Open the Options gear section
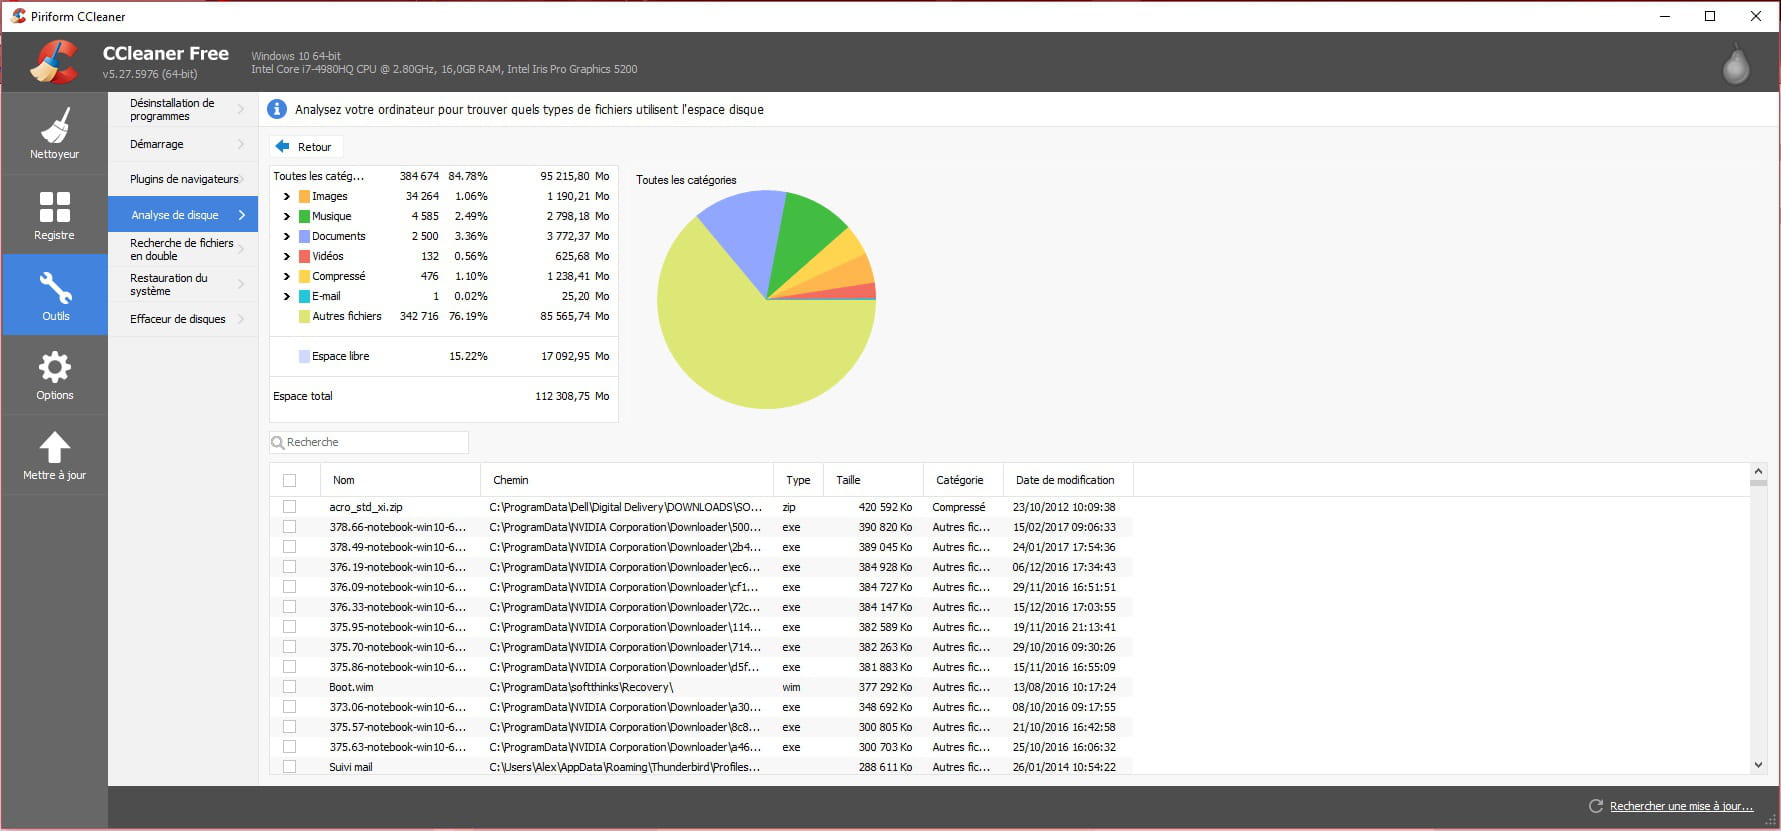Viewport: 1781px width, 831px height. (x=54, y=375)
